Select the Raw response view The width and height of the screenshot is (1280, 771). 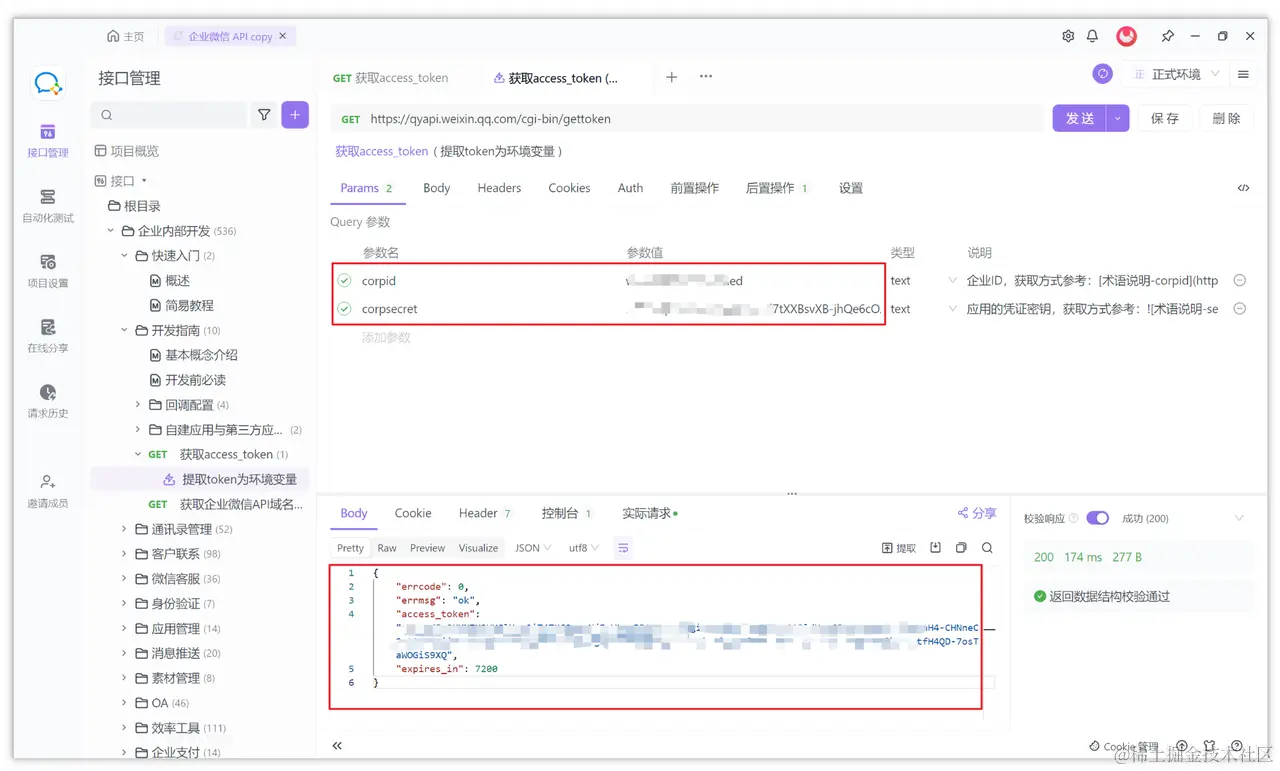(387, 548)
